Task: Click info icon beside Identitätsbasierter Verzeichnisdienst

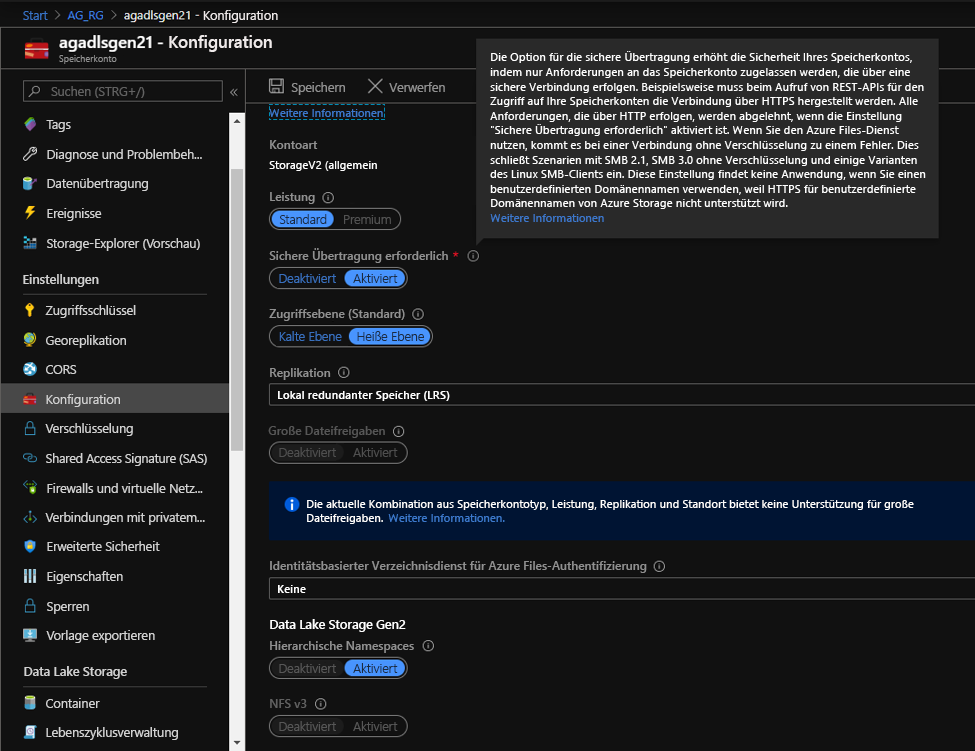Action: pos(659,566)
